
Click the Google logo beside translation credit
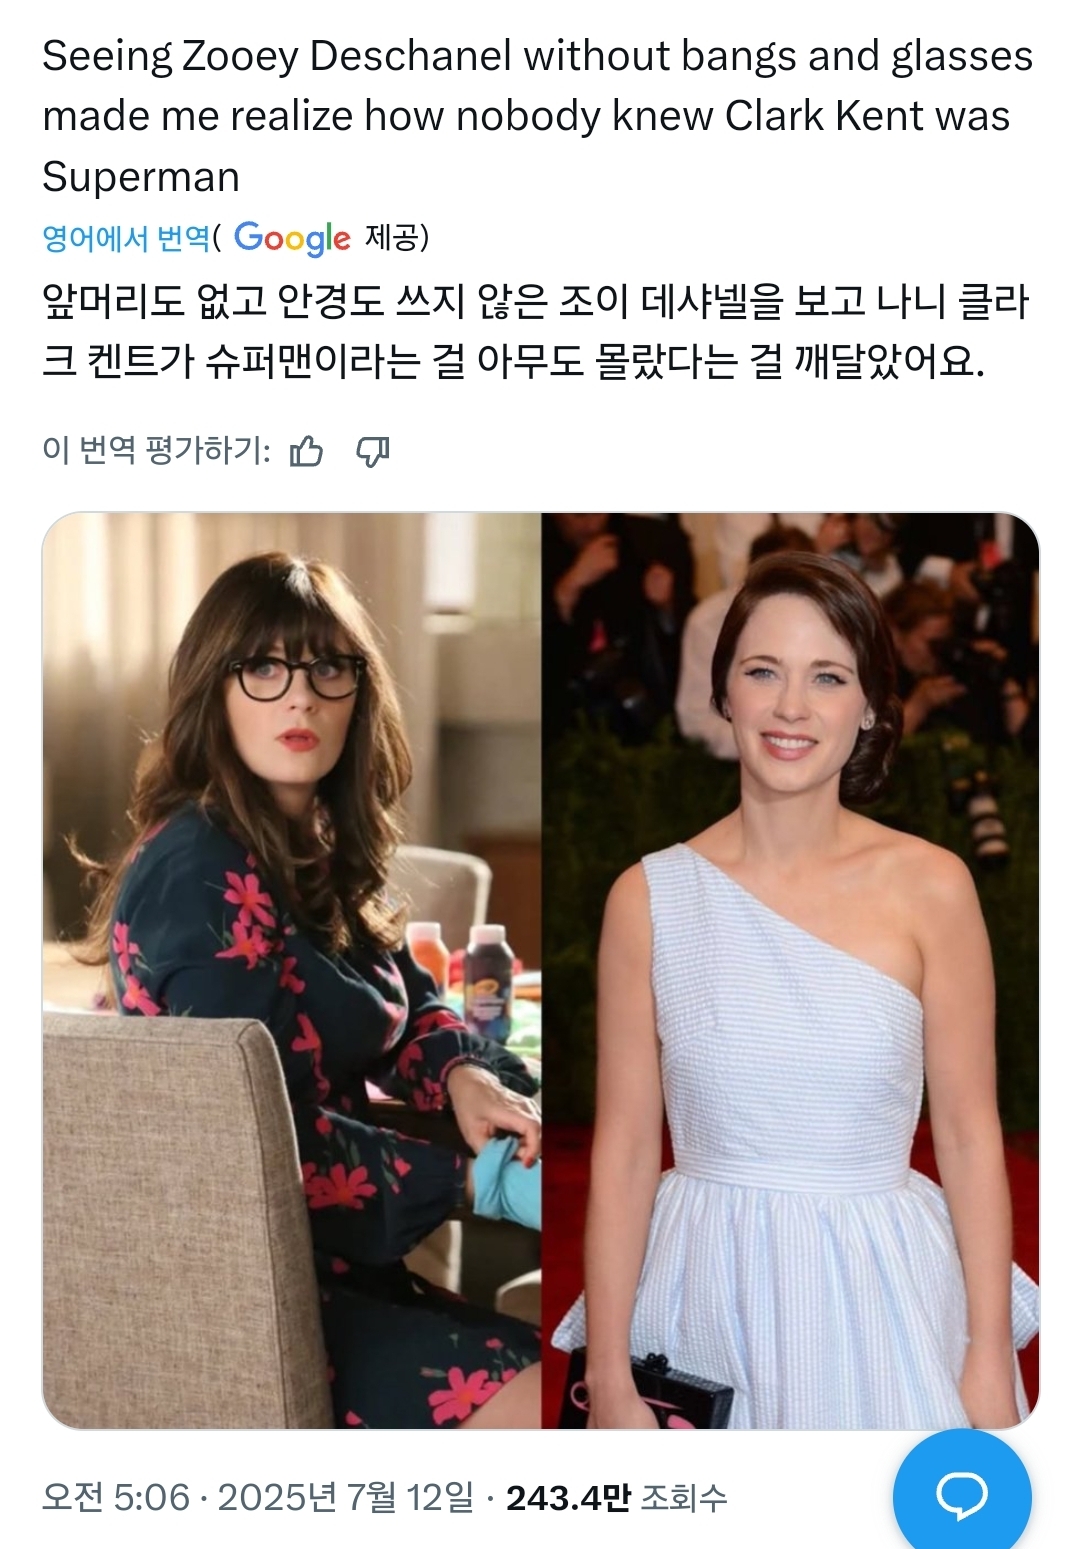(292, 238)
